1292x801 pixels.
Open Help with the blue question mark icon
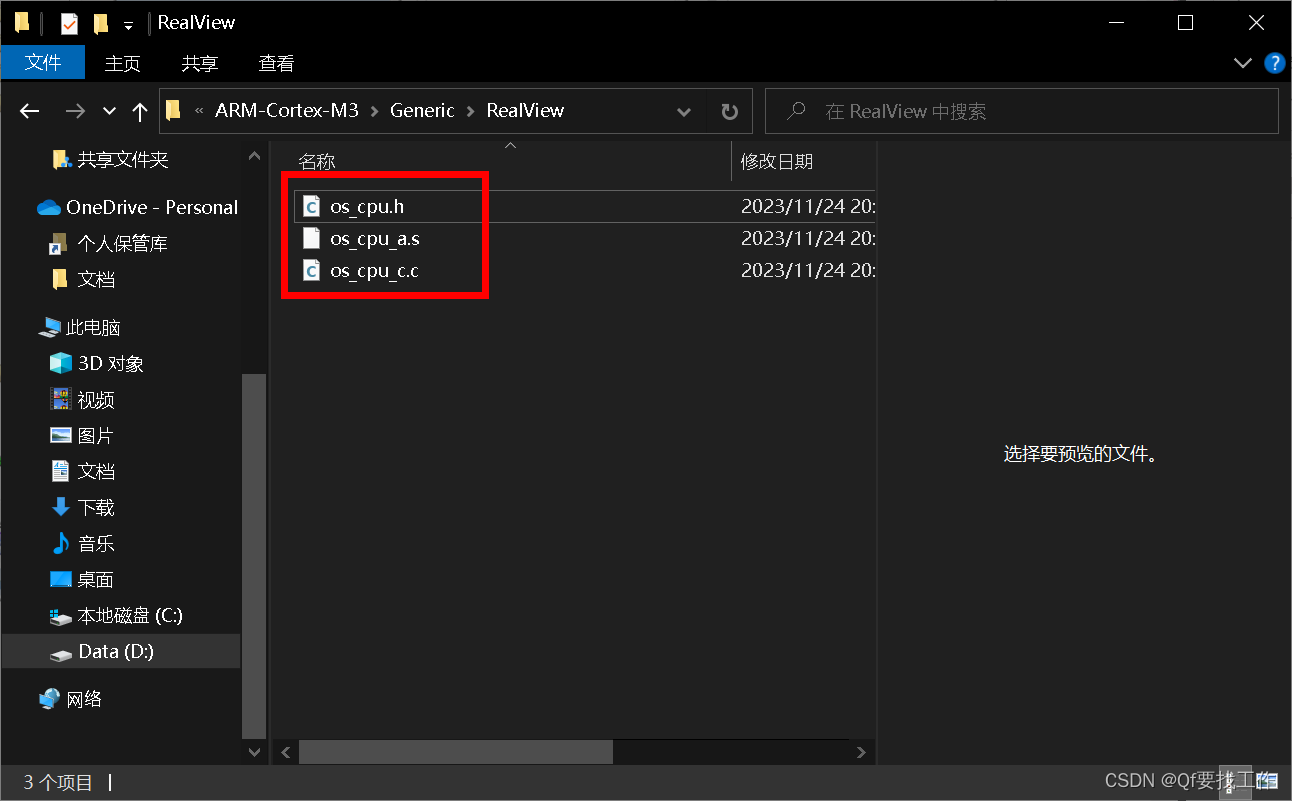click(1274, 63)
